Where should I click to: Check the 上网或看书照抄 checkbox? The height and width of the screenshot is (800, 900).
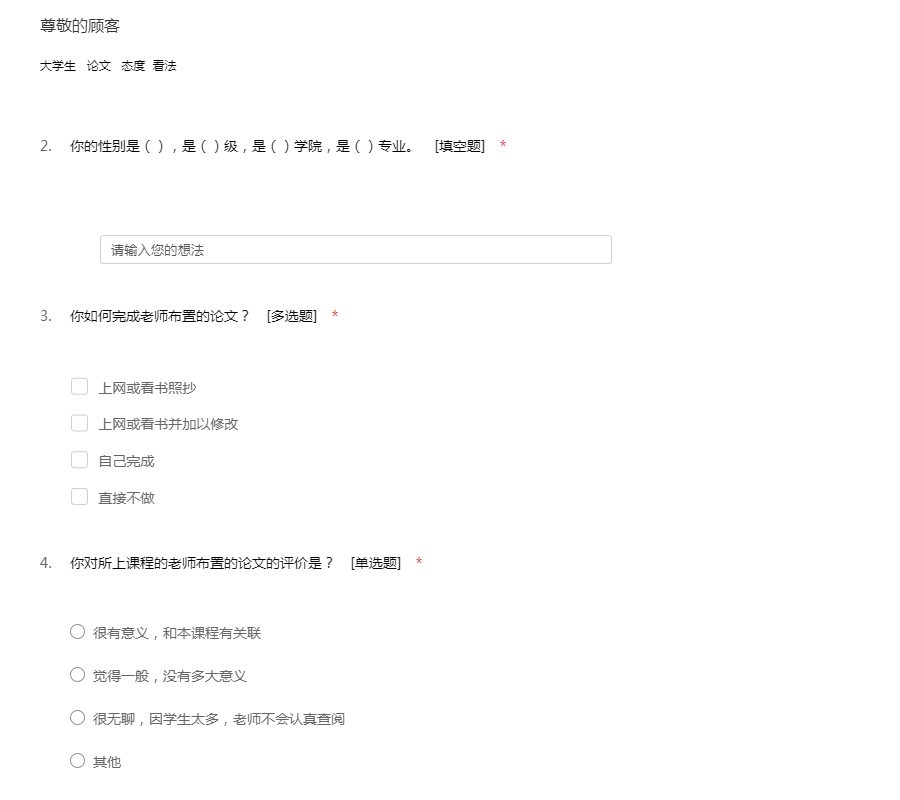(x=80, y=387)
